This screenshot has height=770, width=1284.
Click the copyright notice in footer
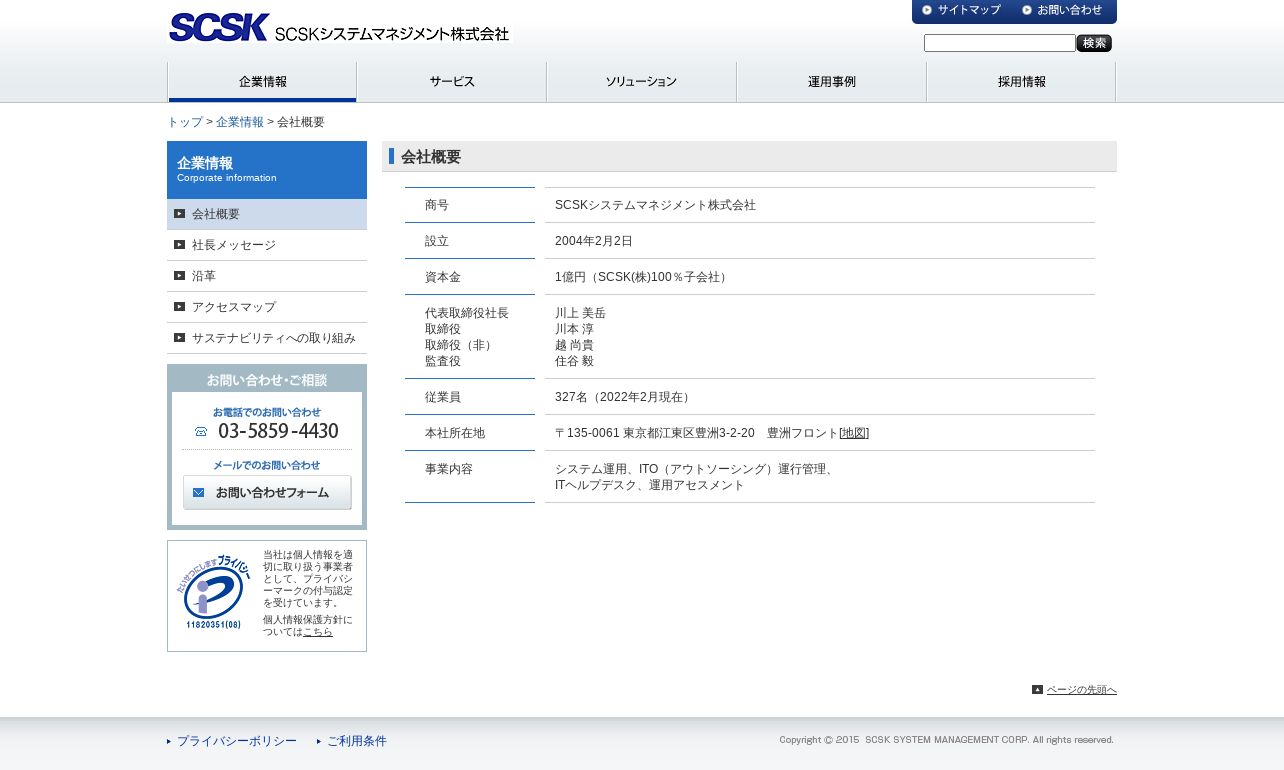[946, 740]
